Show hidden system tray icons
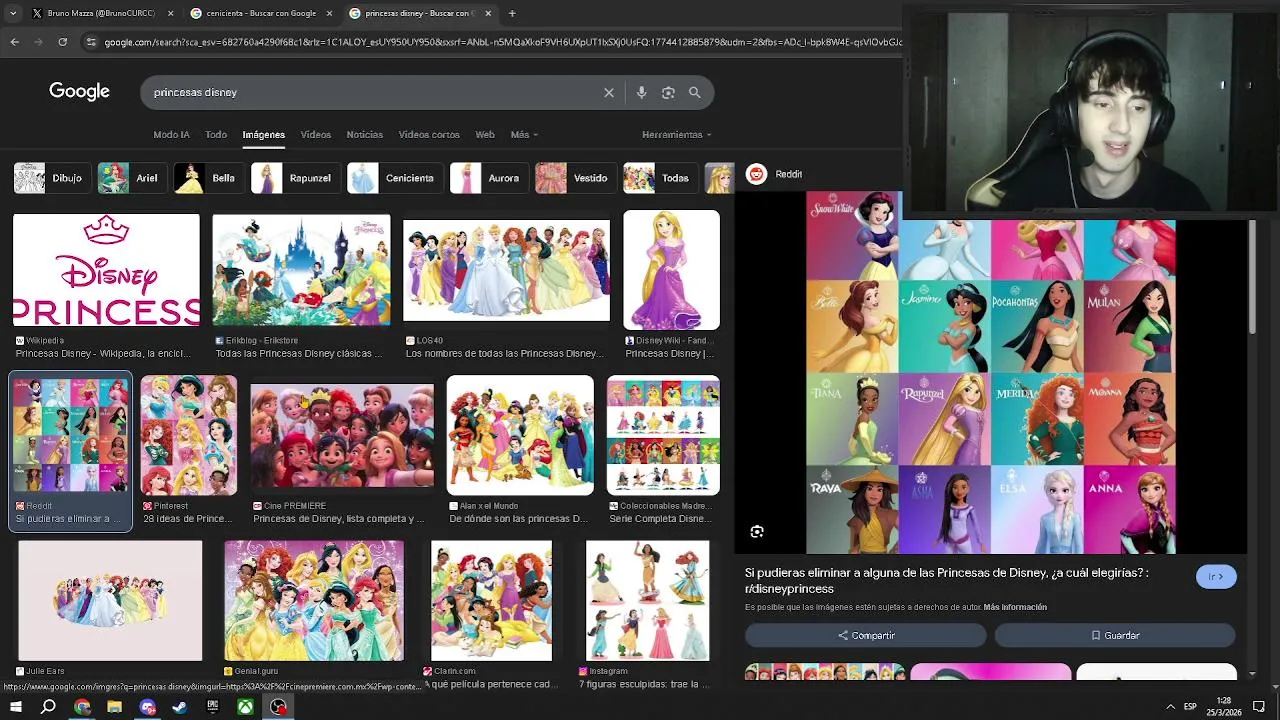 coord(1170,706)
